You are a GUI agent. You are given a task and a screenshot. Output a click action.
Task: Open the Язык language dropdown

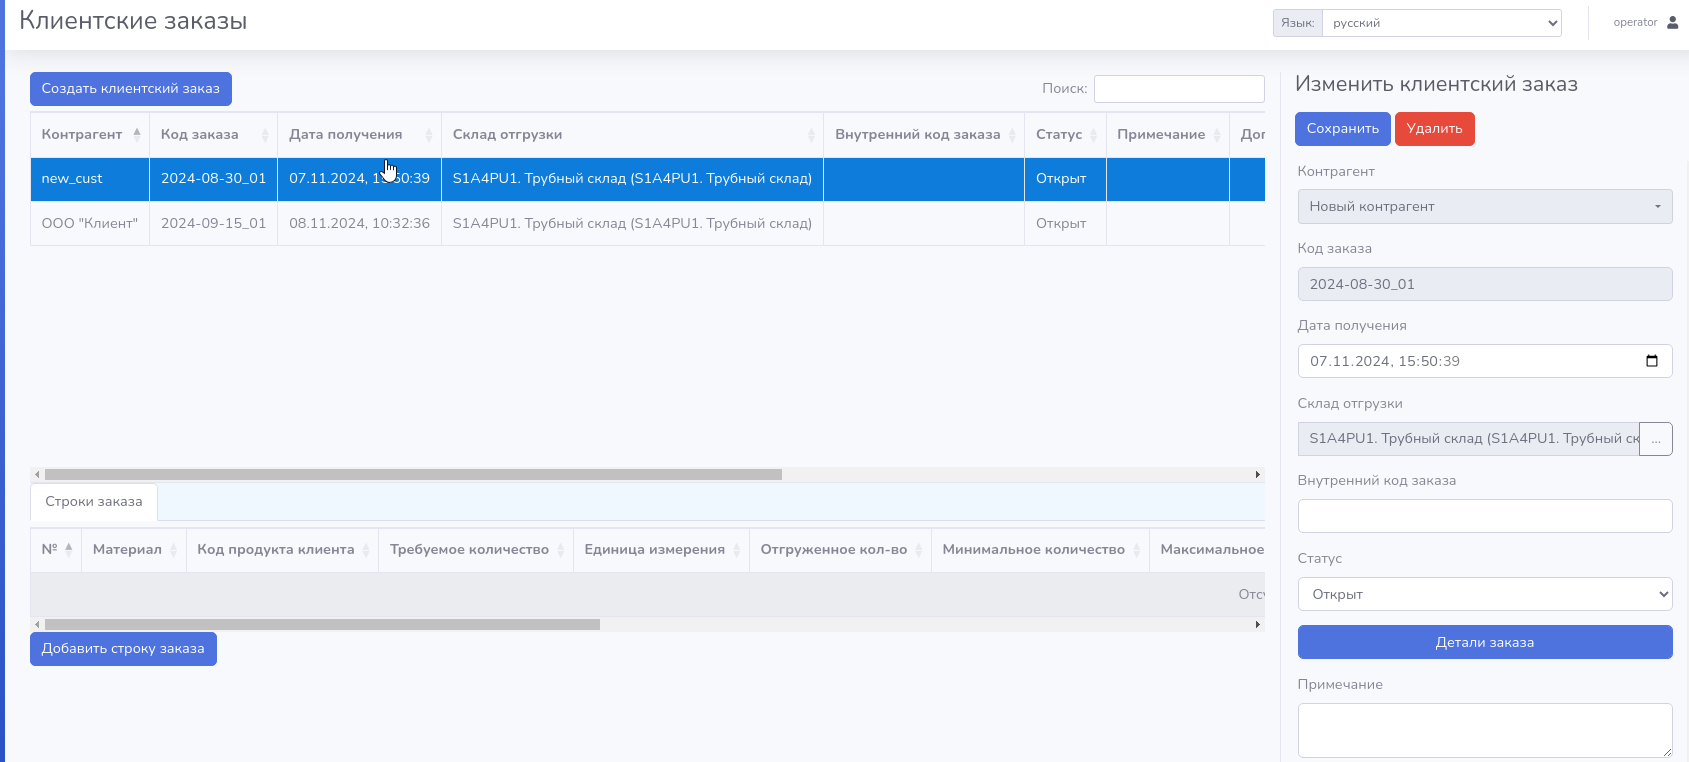click(x=1441, y=23)
